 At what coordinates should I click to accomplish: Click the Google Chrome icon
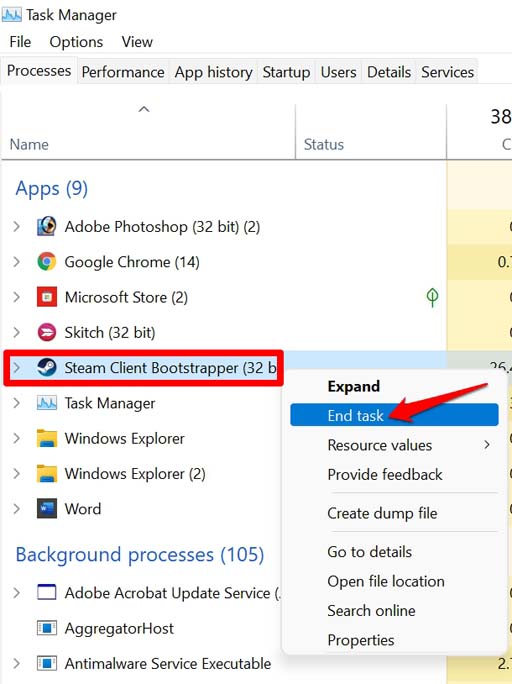47,262
